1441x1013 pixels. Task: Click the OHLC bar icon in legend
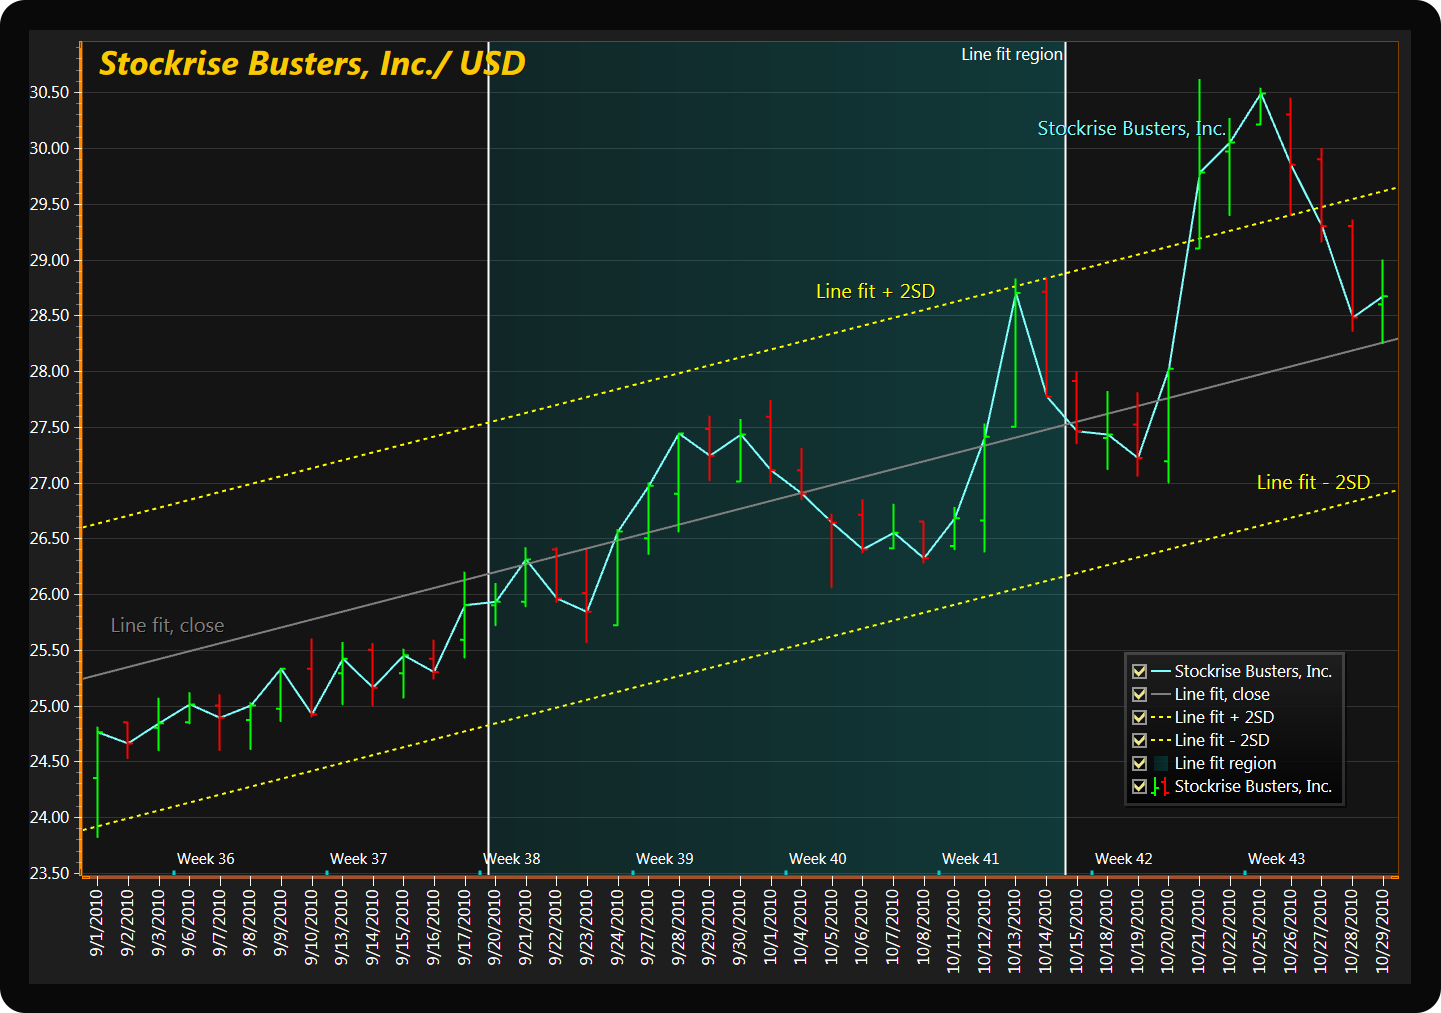[1160, 787]
